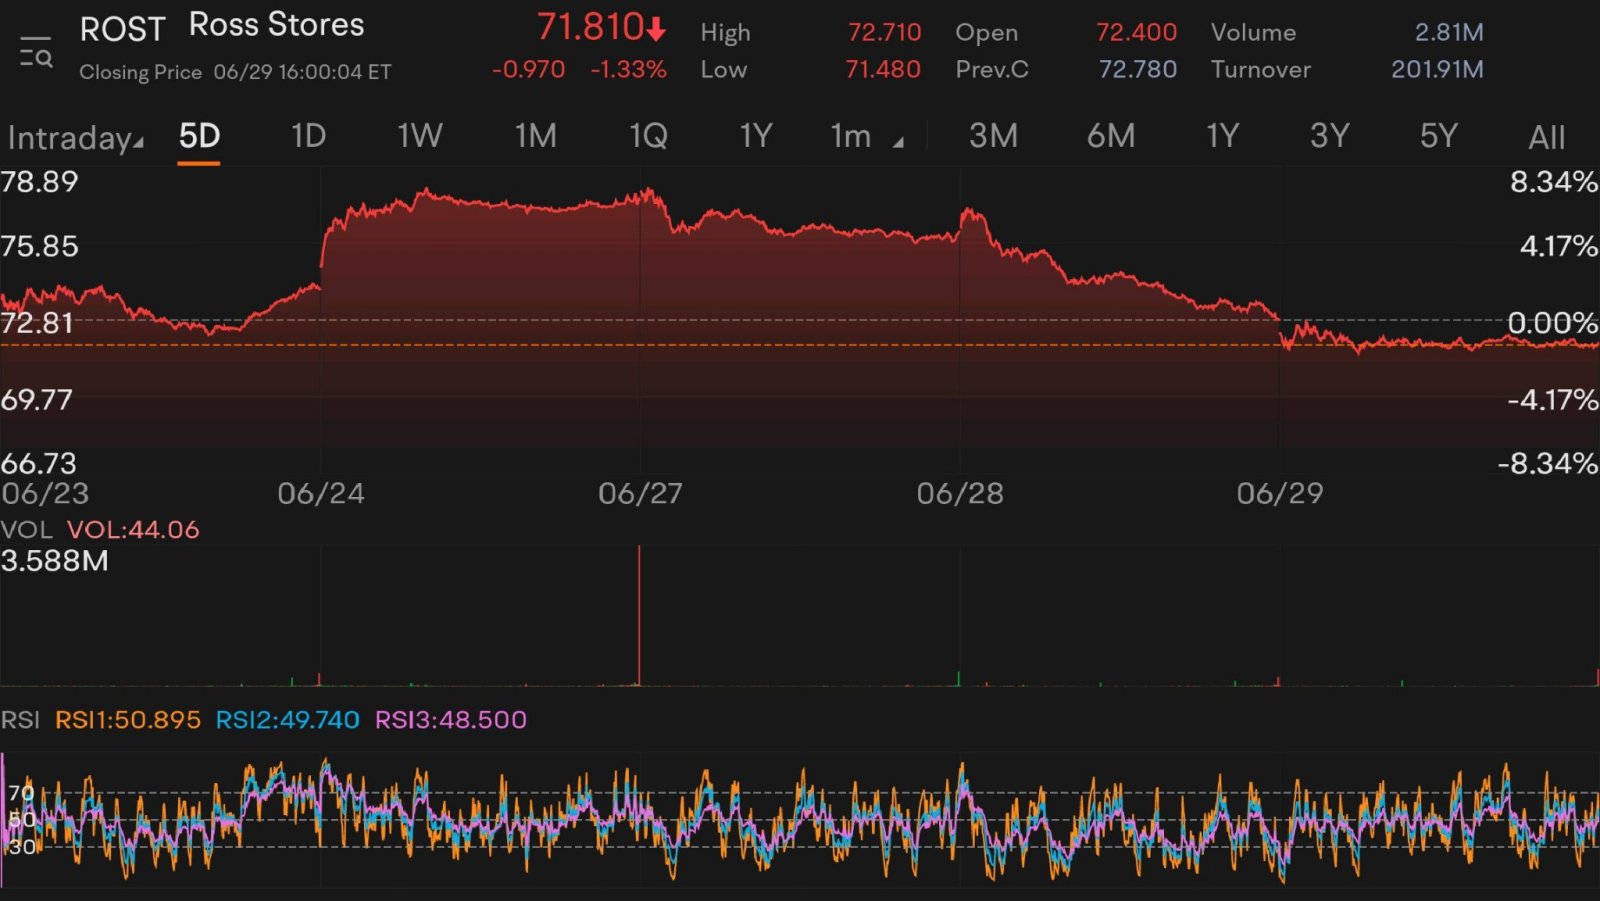This screenshot has height=901, width=1600.
Task: Click the VOL indicator label
Action: (x=28, y=530)
